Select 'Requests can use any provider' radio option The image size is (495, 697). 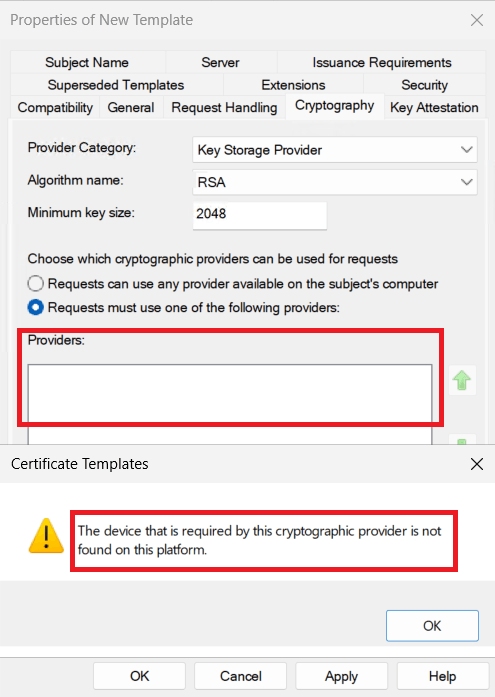click(x=36, y=284)
